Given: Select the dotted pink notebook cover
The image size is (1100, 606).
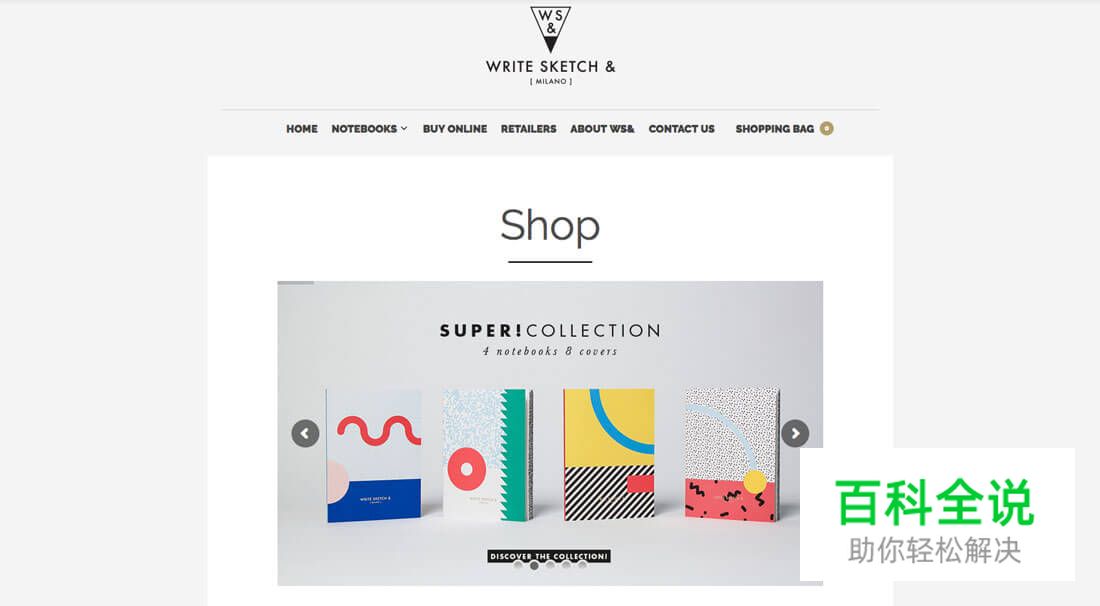Looking at the screenshot, I should [732, 454].
